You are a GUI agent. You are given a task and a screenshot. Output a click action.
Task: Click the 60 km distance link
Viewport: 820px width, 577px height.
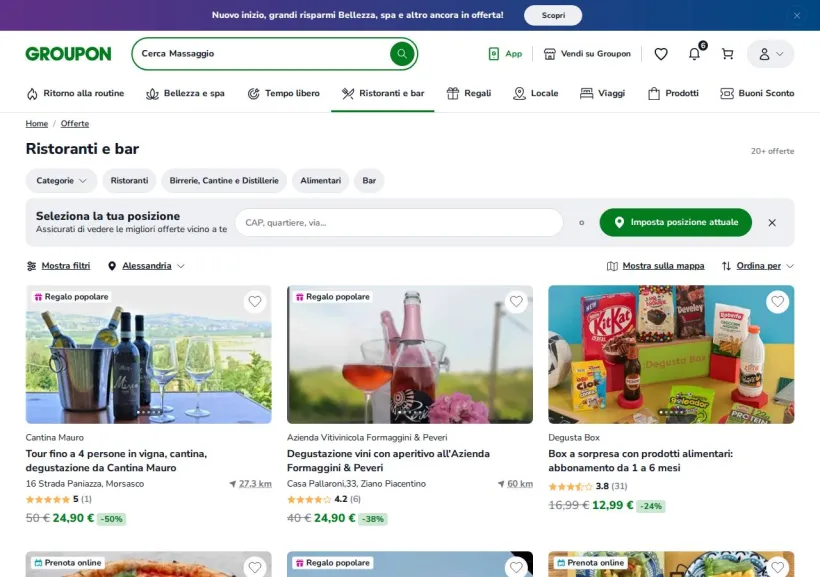[x=520, y=484]
